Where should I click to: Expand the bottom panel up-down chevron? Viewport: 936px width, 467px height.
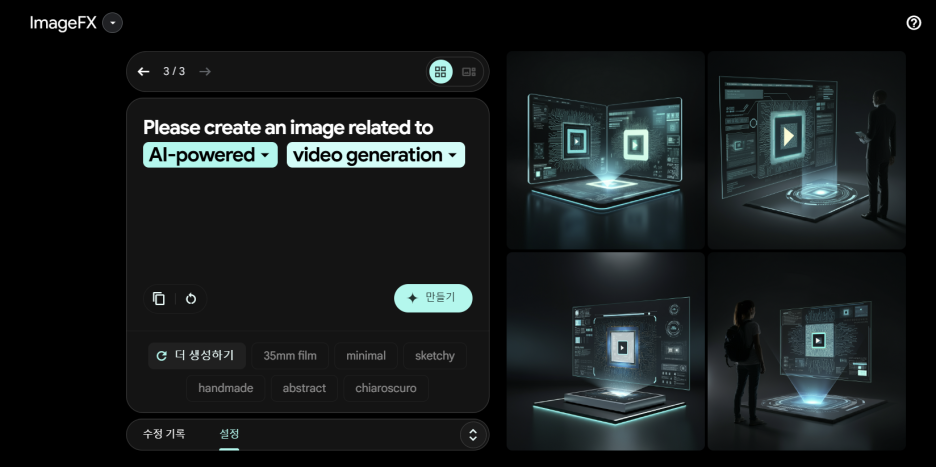click(x=473, y=434)
